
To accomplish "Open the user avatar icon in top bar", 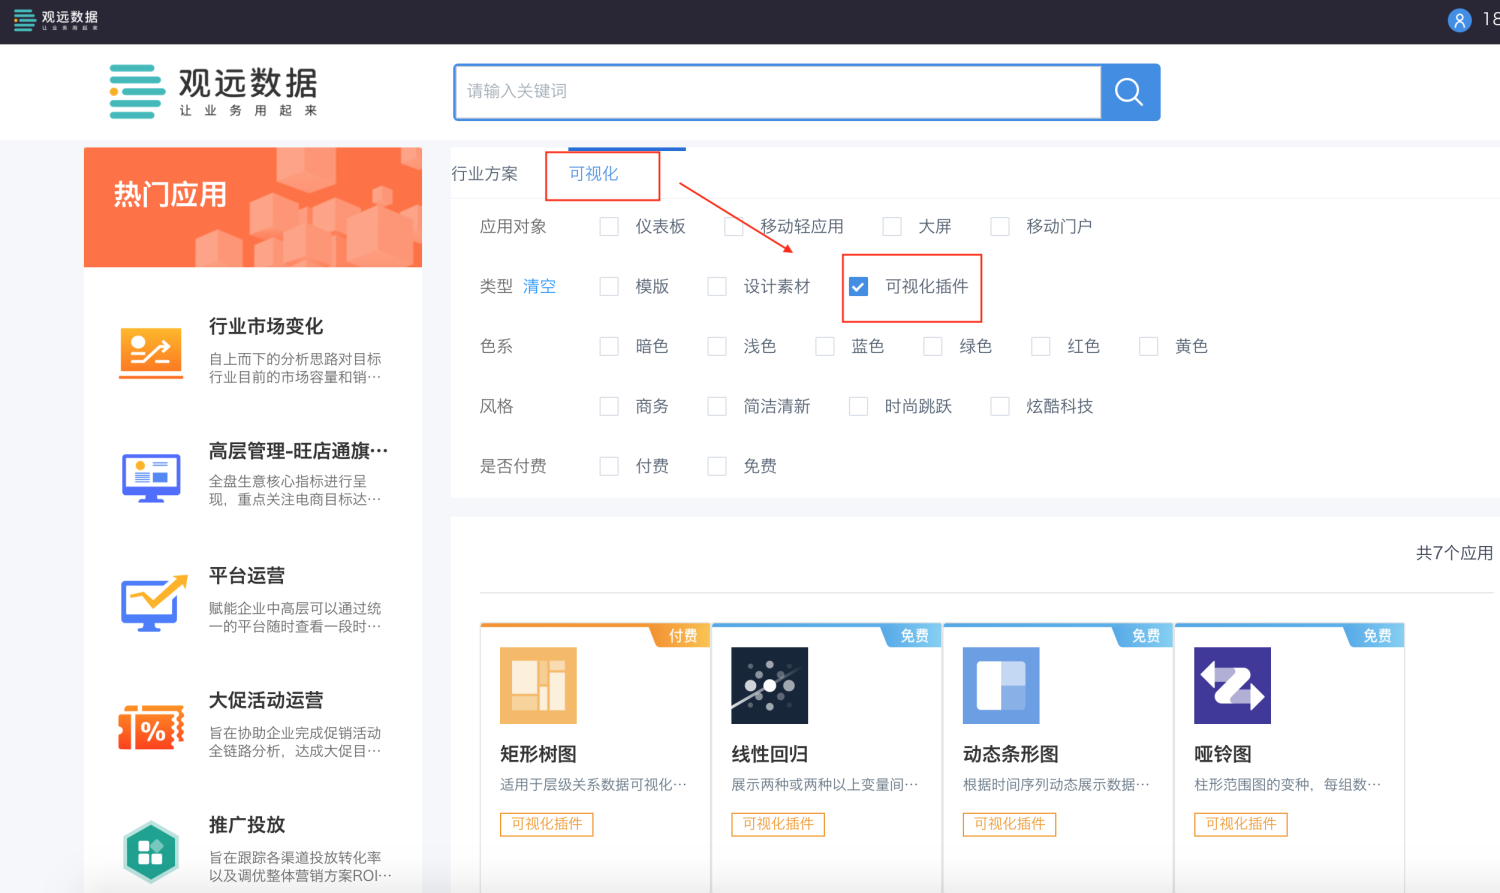I will [x=1459, y=20].
